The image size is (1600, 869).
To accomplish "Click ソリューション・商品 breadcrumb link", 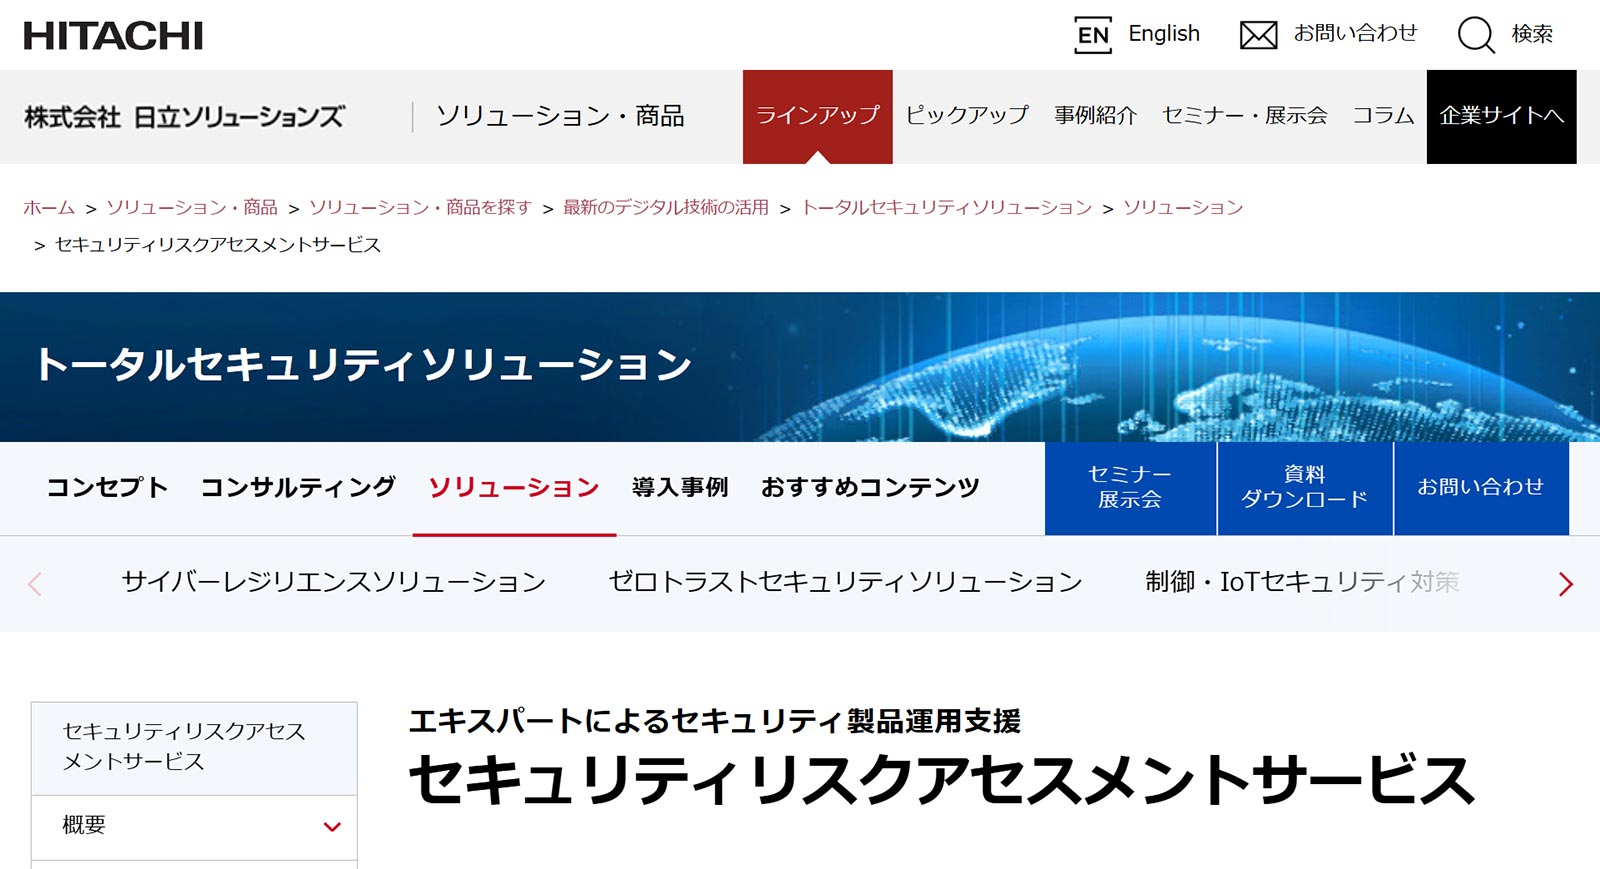I will tap(192, 207).
